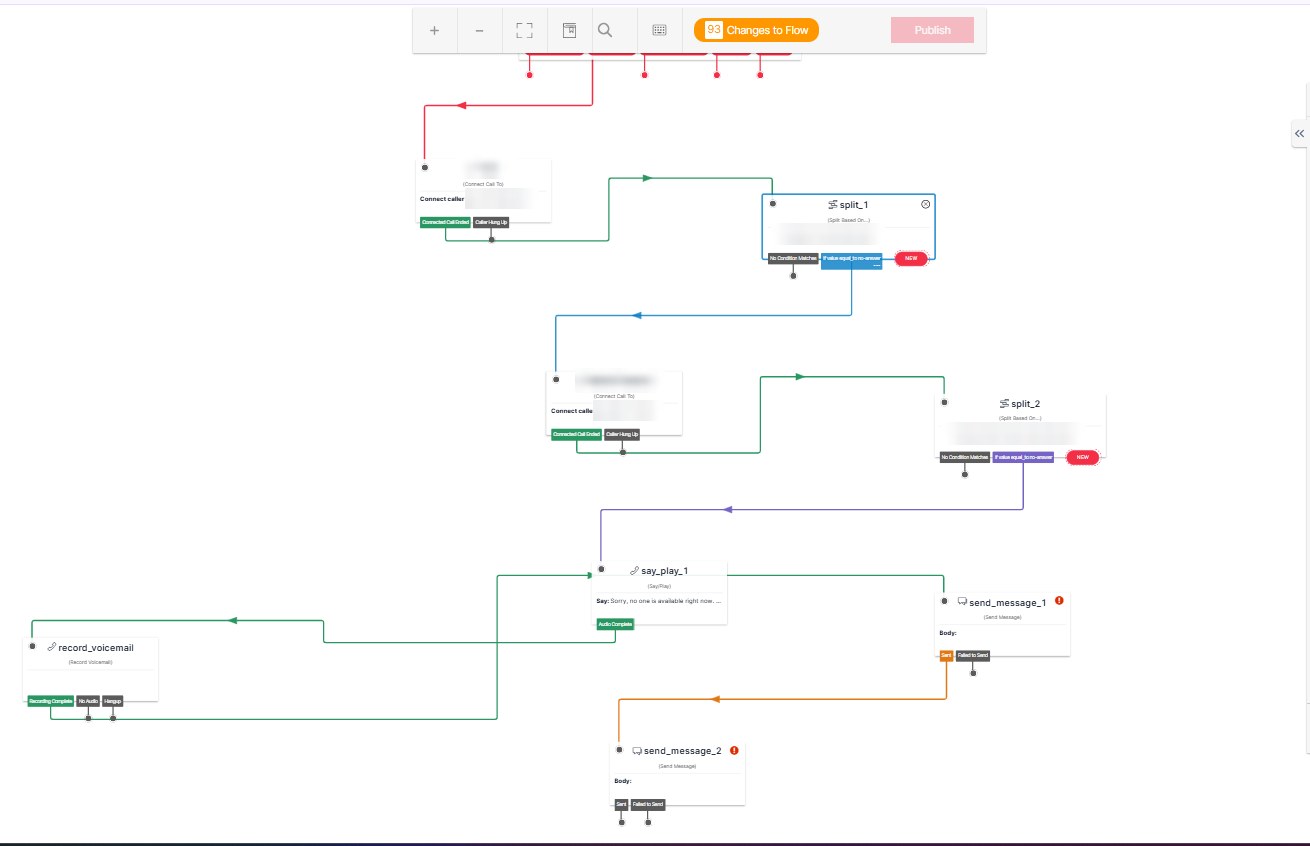Select the split_1 widget title
Image resolution: width=1310 pixels, height=846 pixels.
click(854, 204)
